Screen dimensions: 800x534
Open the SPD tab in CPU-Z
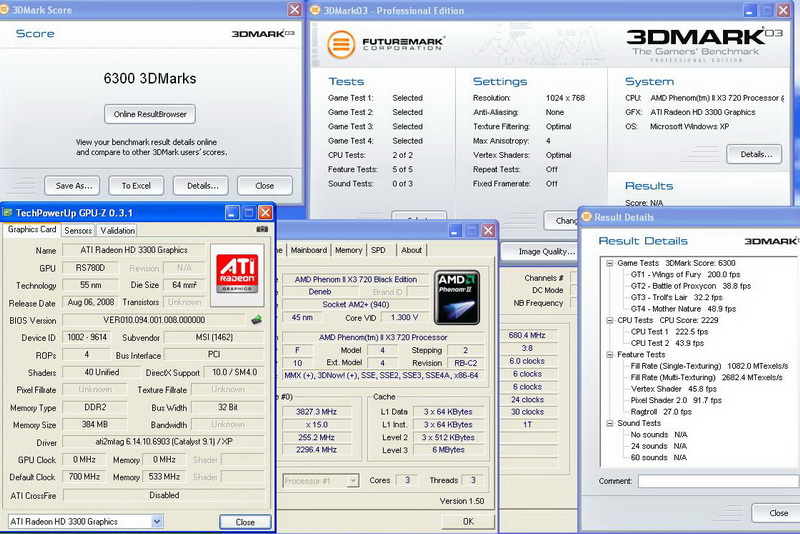coord(378,250)
